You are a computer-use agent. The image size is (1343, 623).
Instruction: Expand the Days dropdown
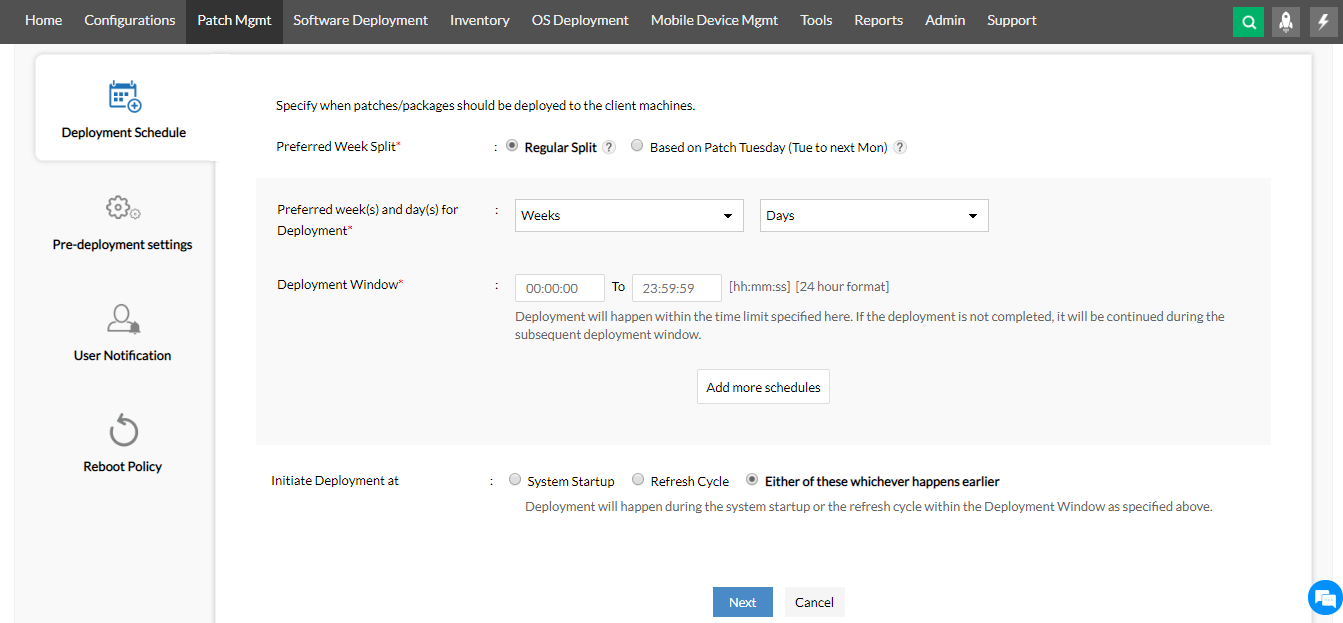873,215
